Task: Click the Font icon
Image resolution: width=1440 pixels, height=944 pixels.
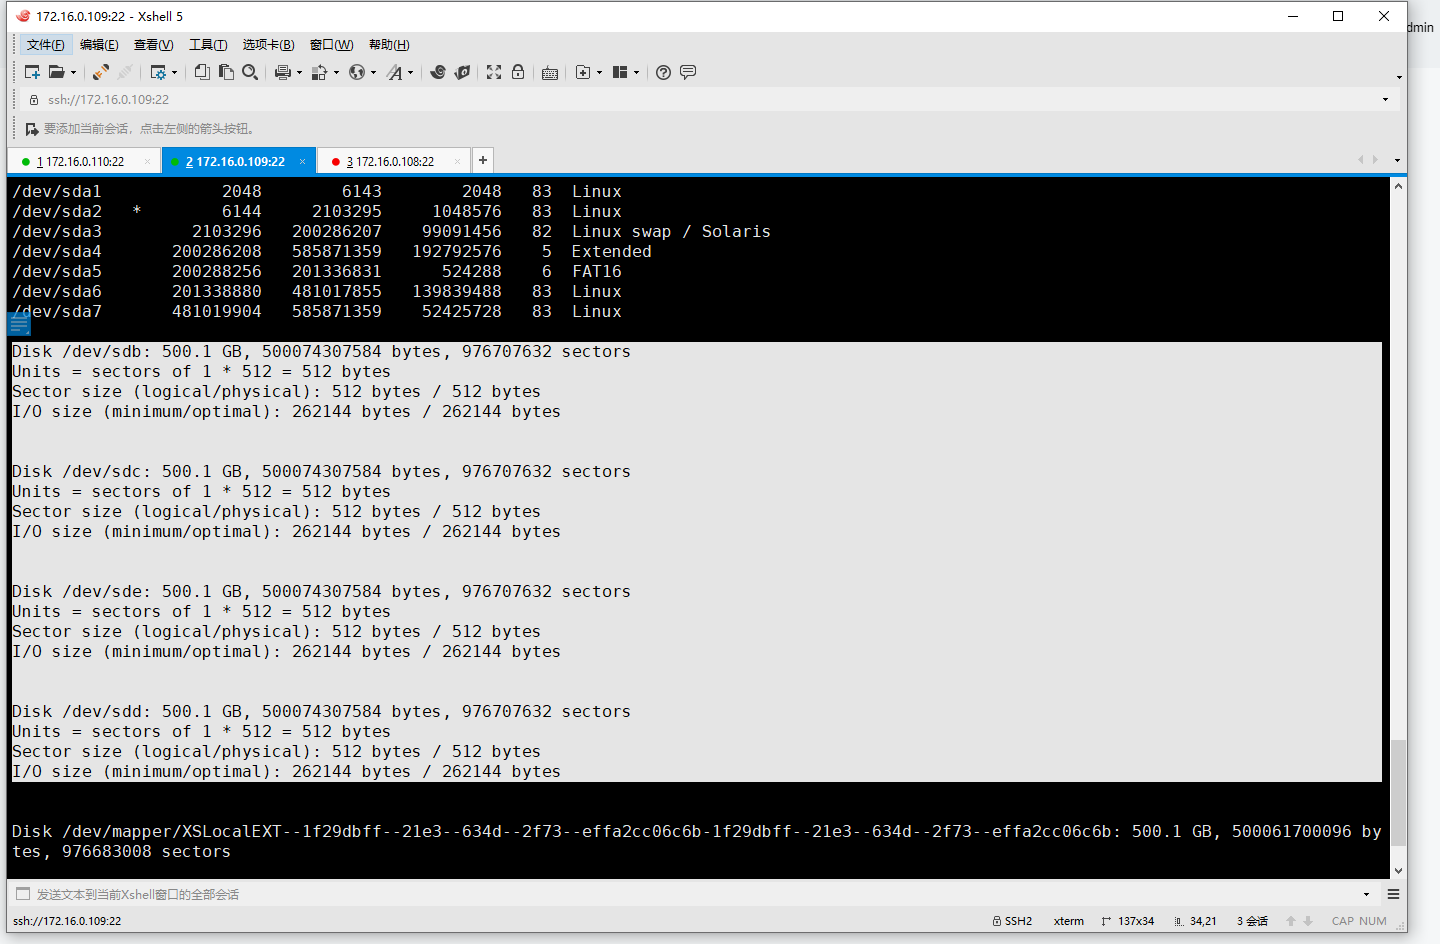Action: click(395, 72)
